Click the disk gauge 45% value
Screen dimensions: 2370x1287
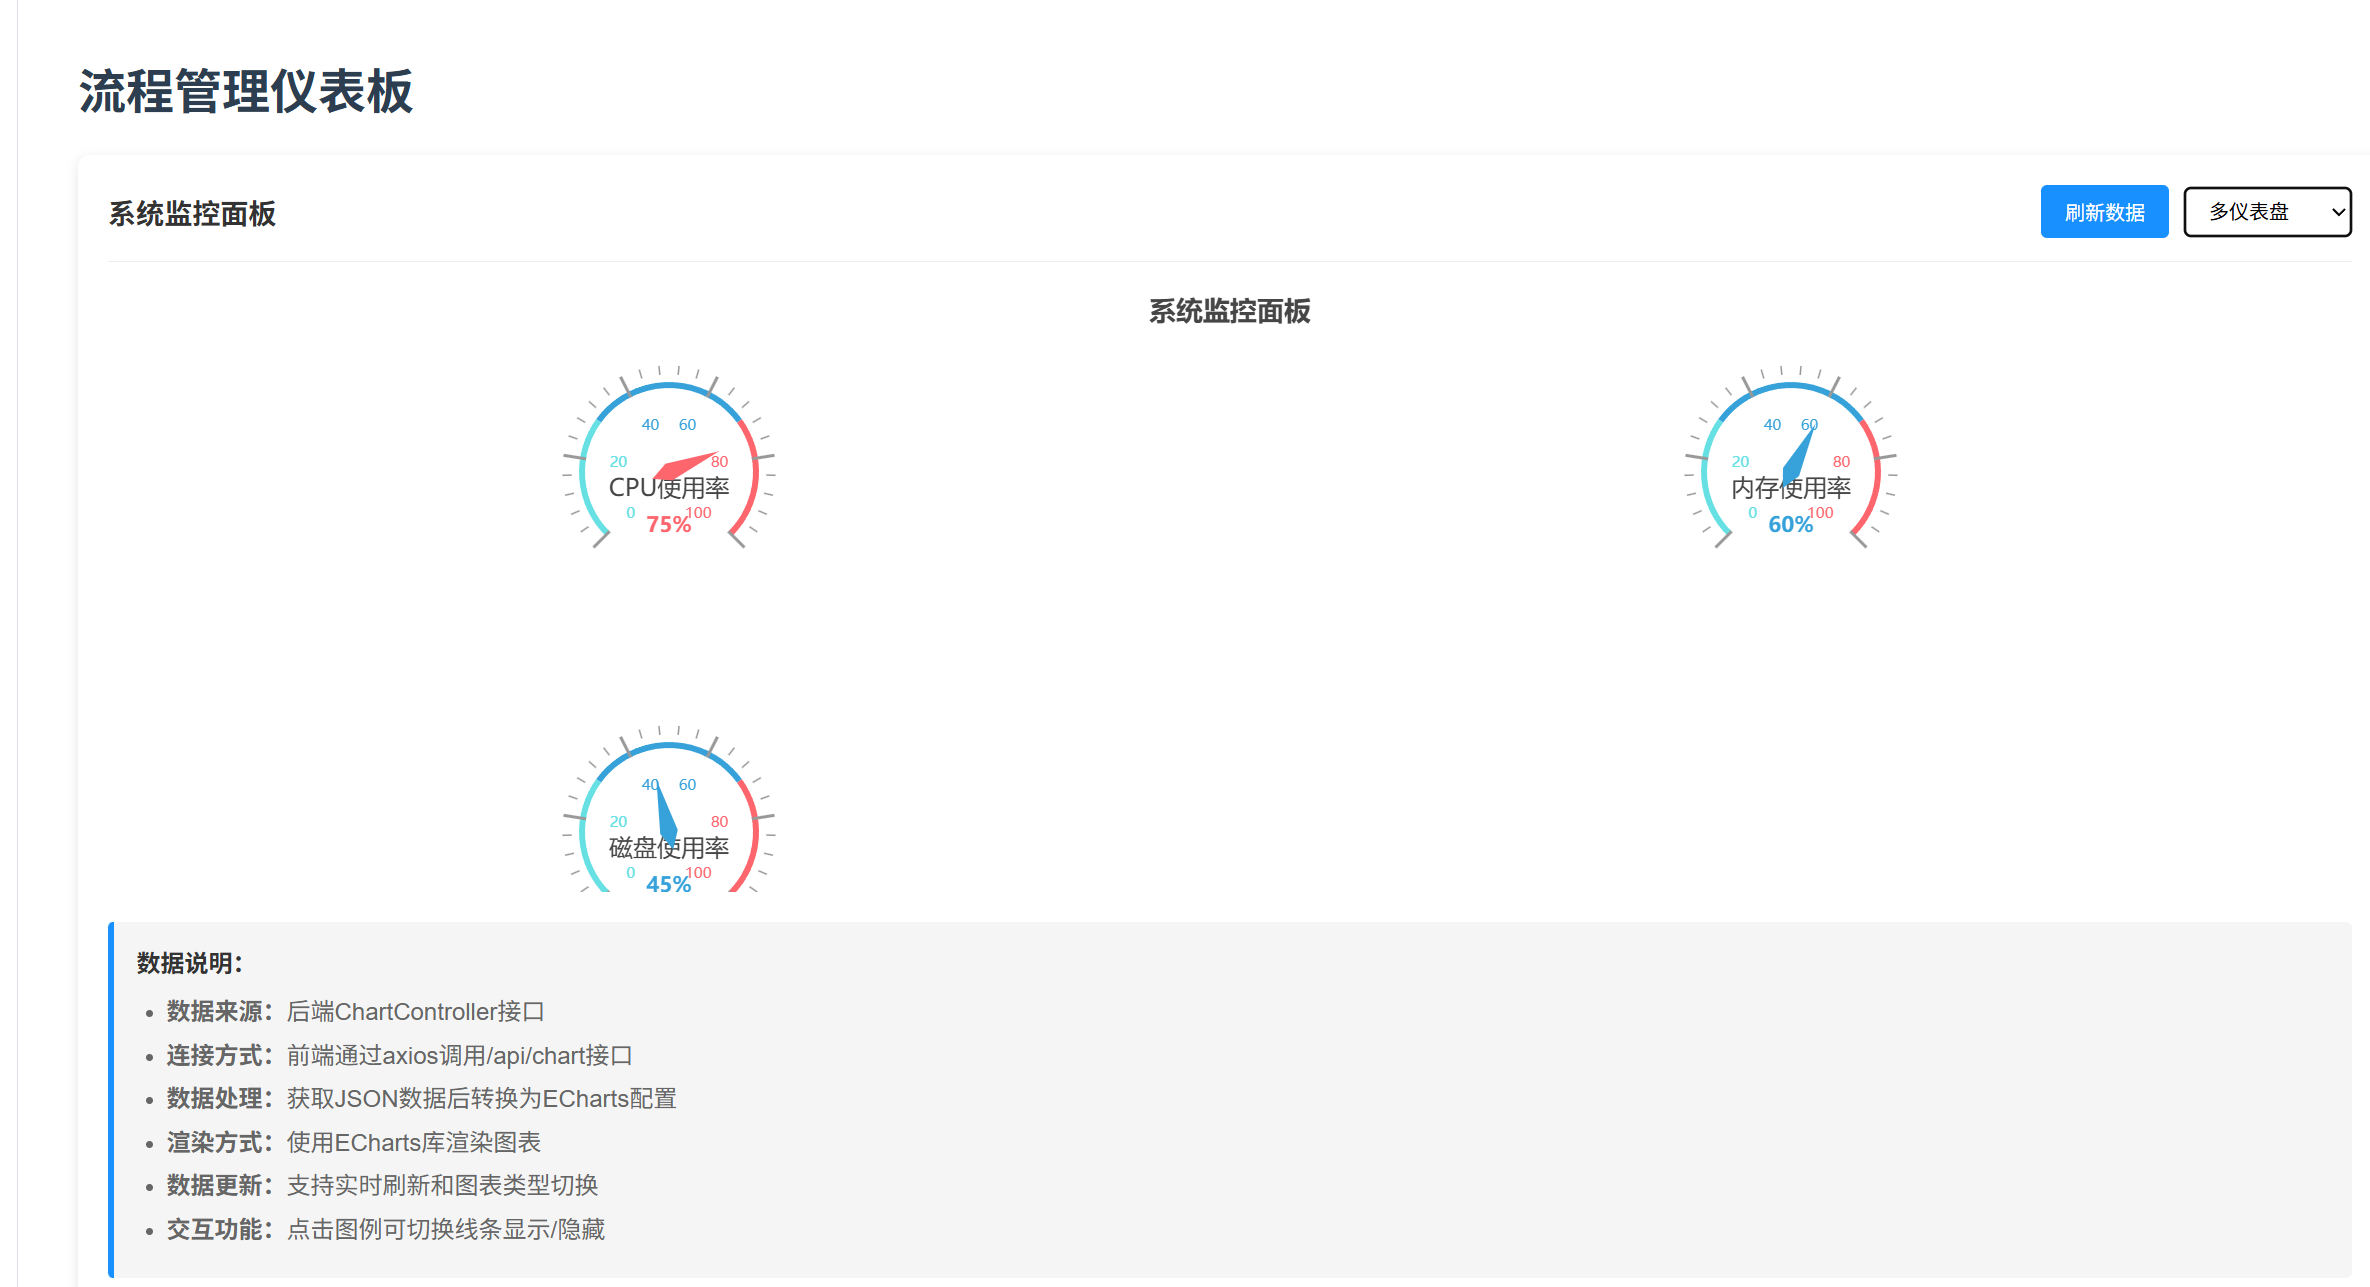coord(668,884)
